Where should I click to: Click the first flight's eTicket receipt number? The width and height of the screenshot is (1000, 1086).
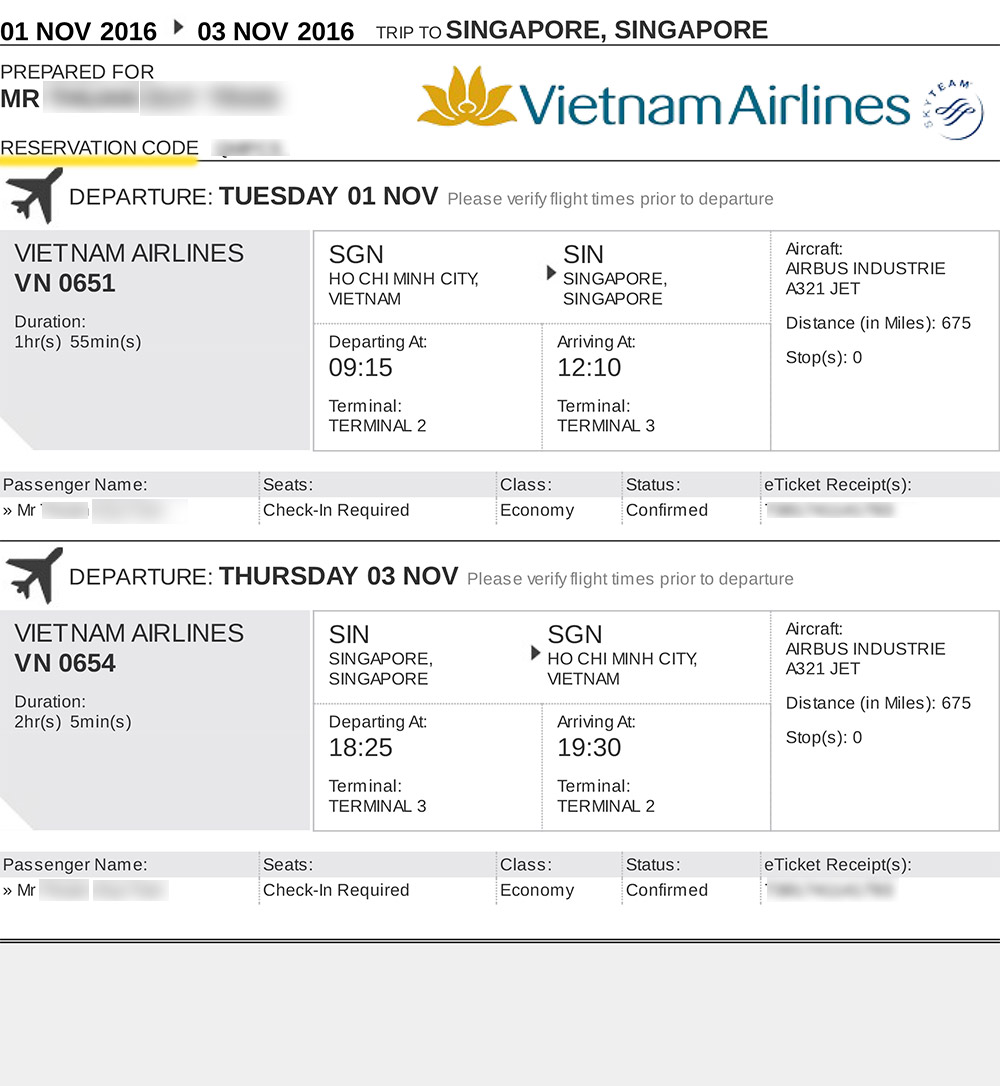pos(829,510)
